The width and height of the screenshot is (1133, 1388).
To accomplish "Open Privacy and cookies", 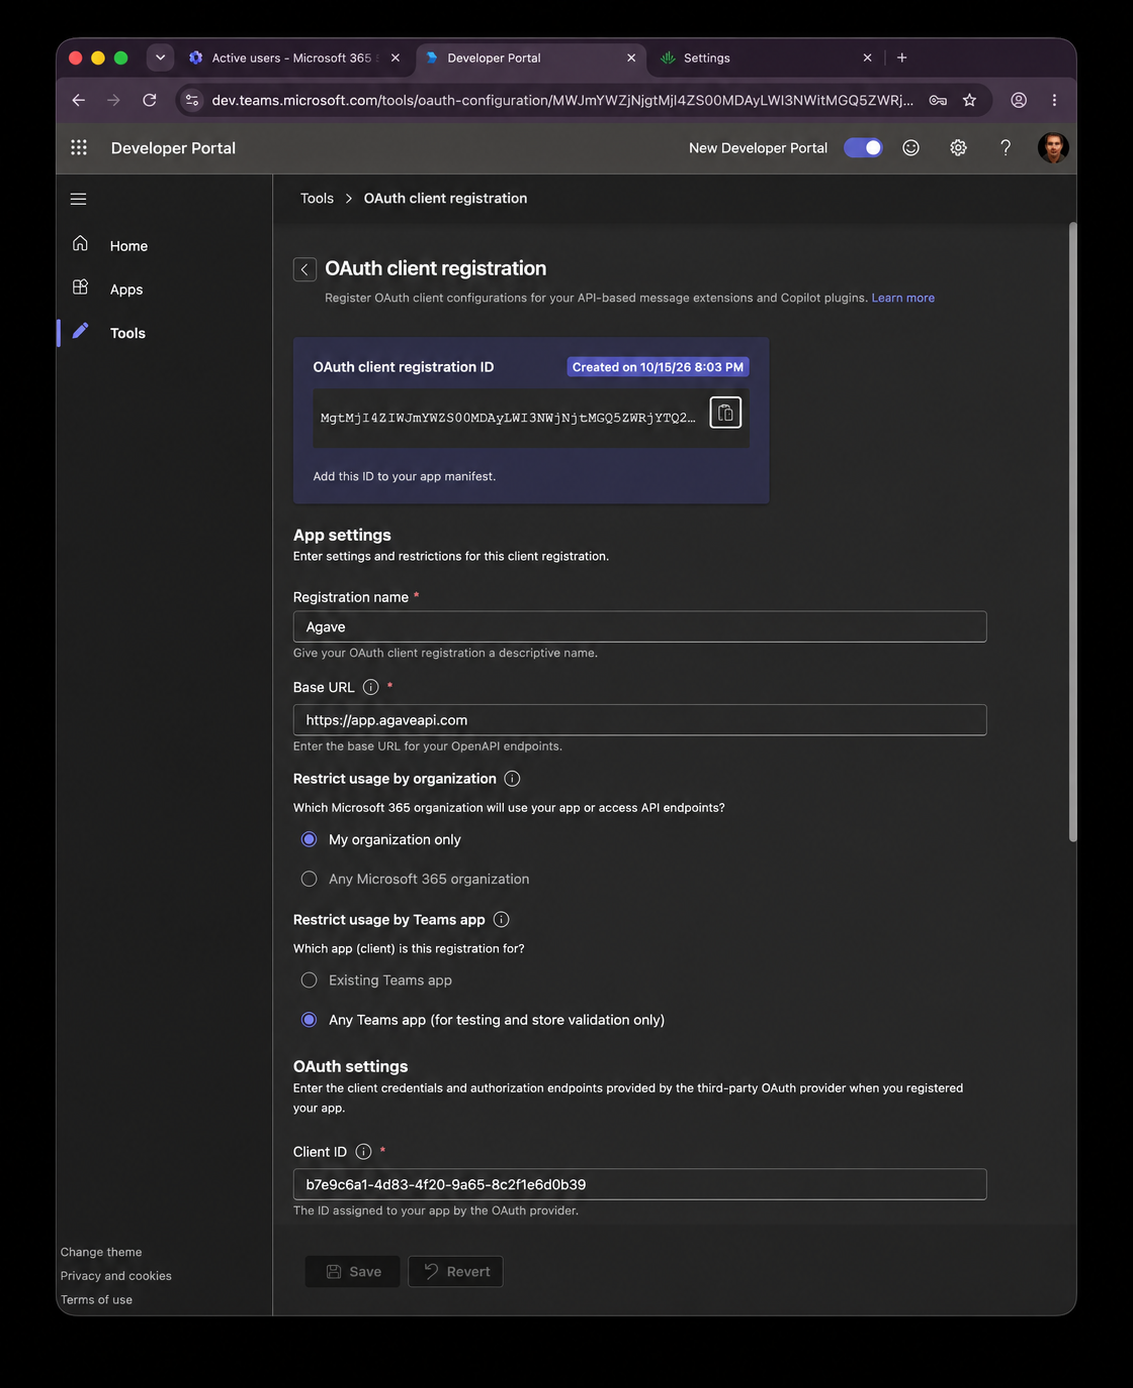I will pyautogui.click(x=116, y=1276).
